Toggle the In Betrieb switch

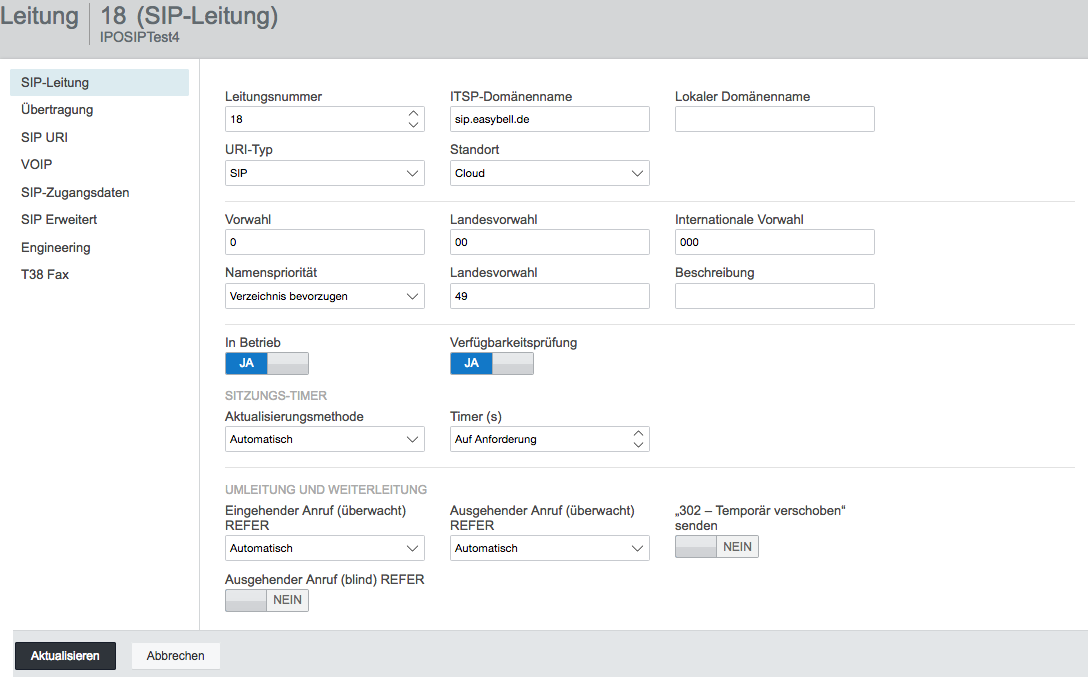(x=266, y=363)
